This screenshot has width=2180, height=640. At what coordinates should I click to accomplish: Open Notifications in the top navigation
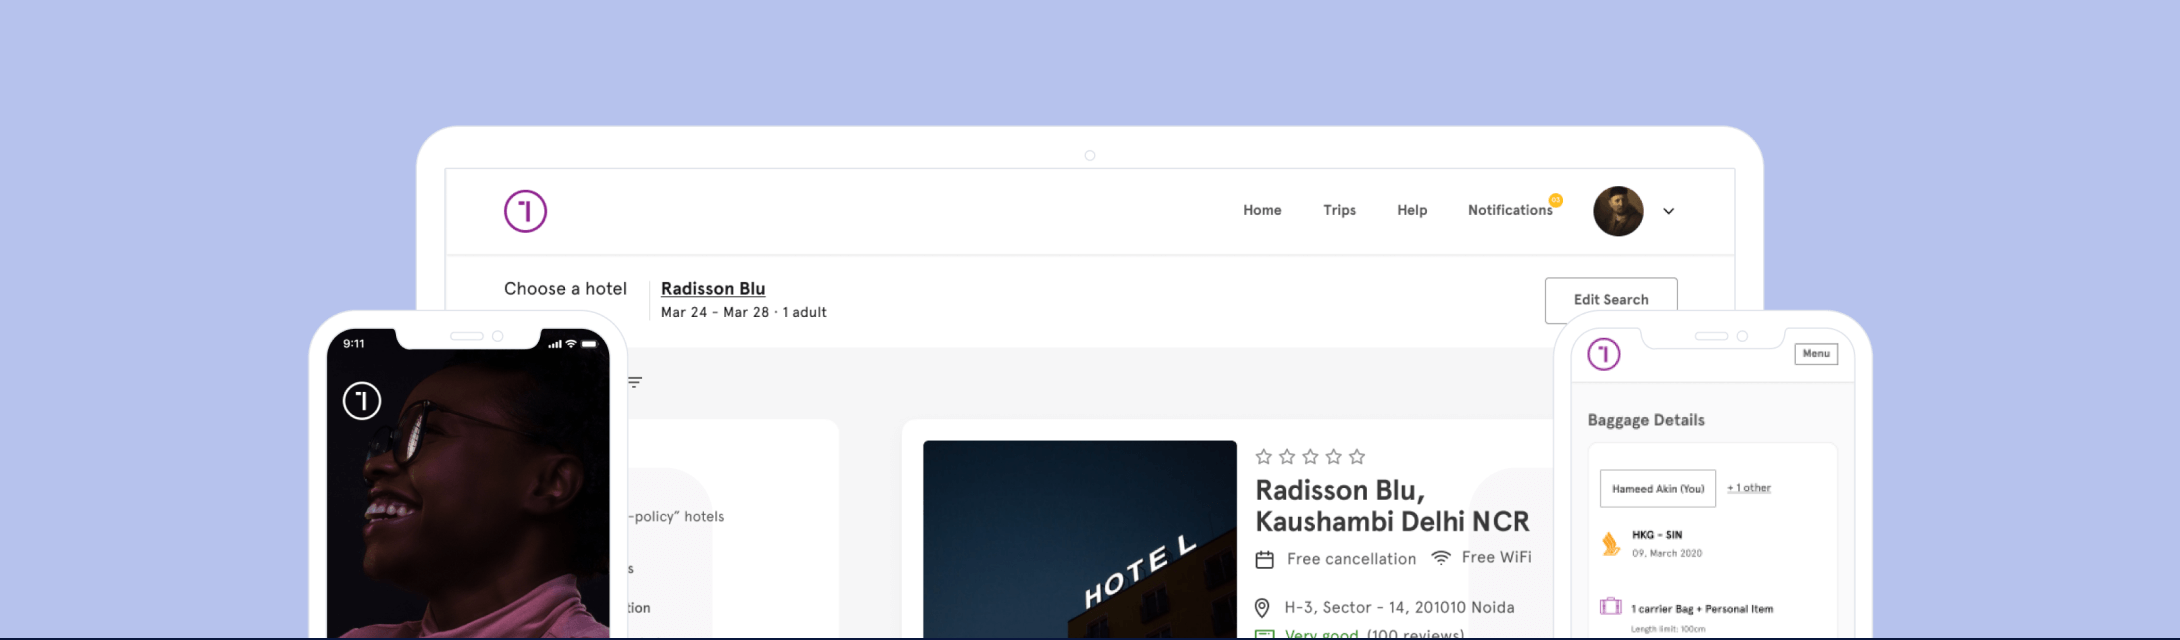pyautogui.click(x=1510, y=210)
